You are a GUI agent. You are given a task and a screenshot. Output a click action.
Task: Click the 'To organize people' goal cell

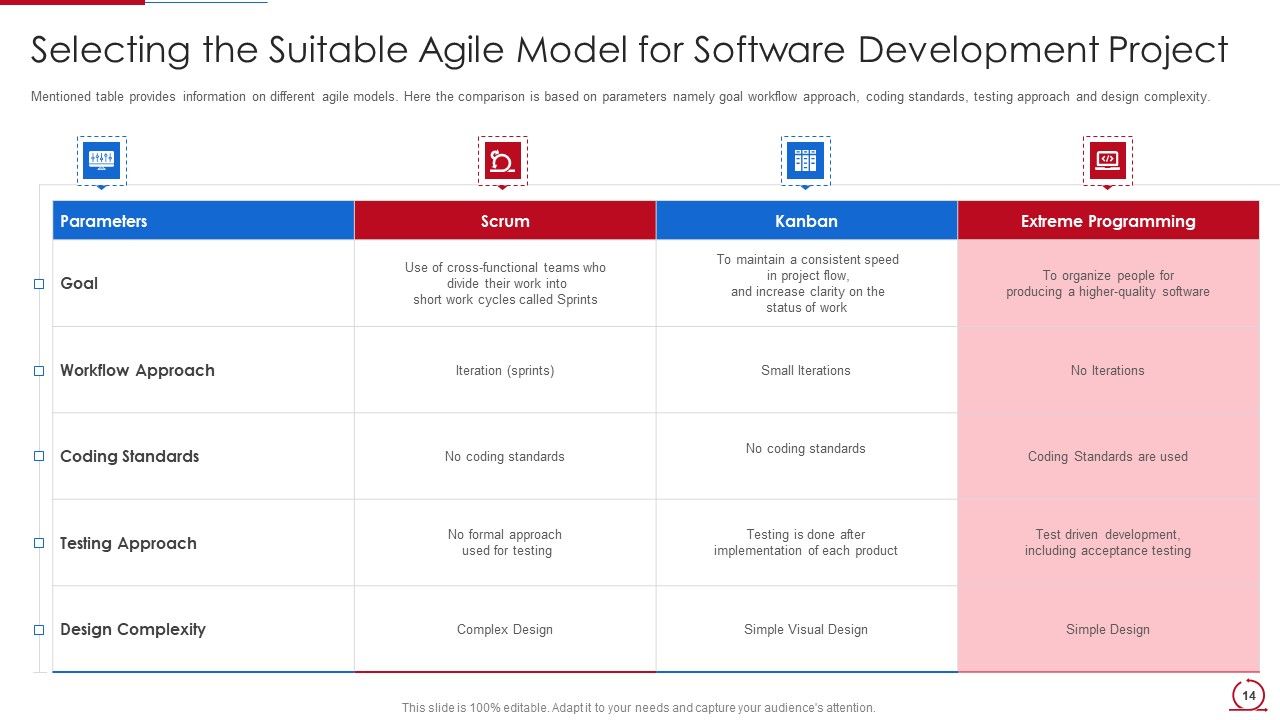pyautogui.click(x=1108, y=284)
